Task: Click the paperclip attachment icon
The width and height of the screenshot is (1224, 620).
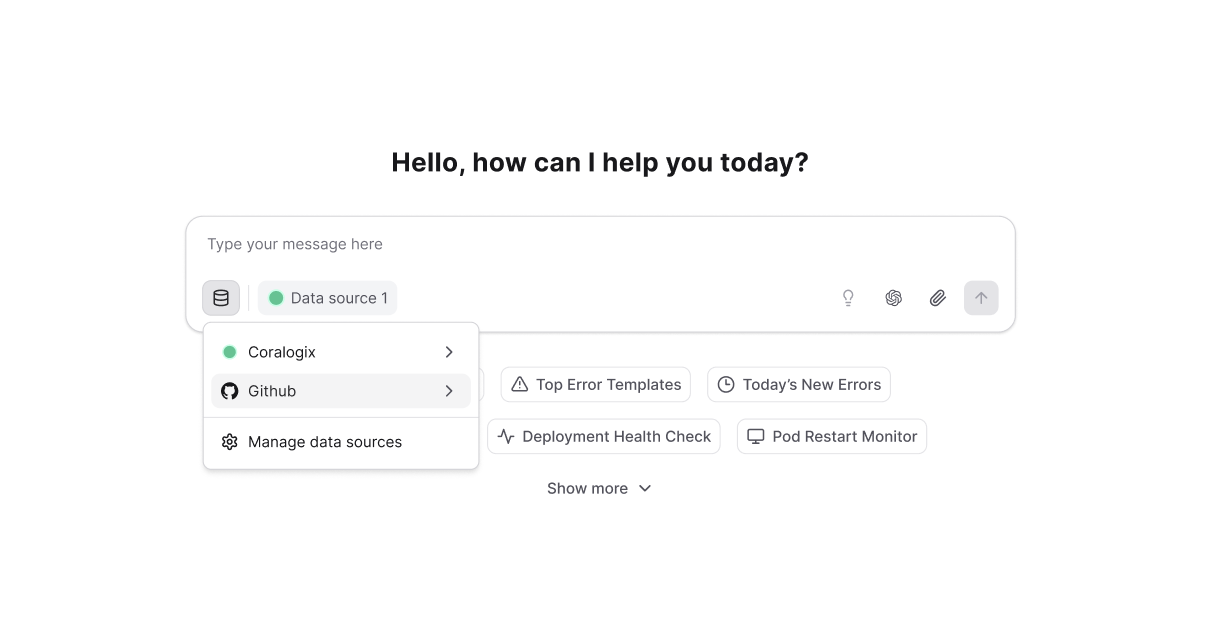Action: tap(937, 297)
